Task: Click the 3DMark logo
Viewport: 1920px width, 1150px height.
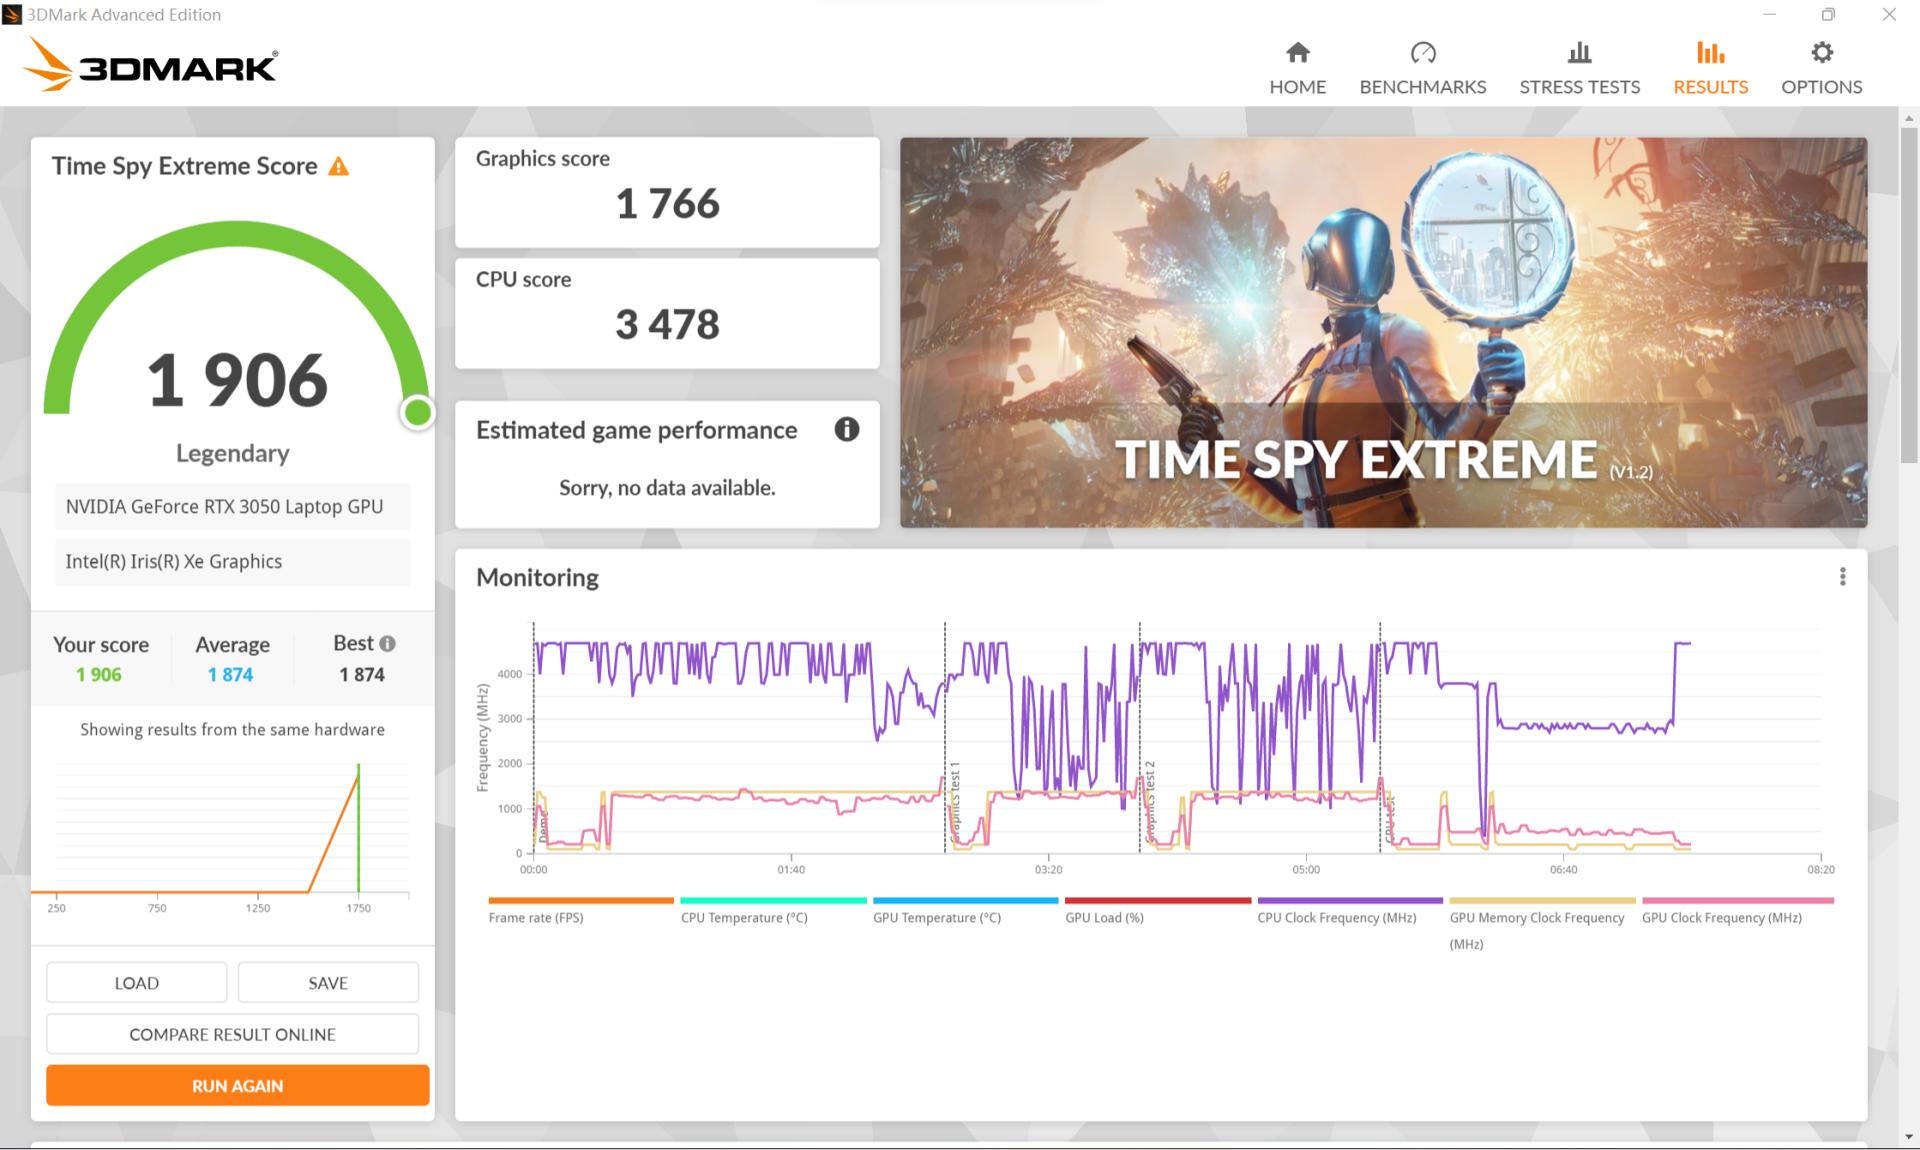Action: tap(150, 65)
